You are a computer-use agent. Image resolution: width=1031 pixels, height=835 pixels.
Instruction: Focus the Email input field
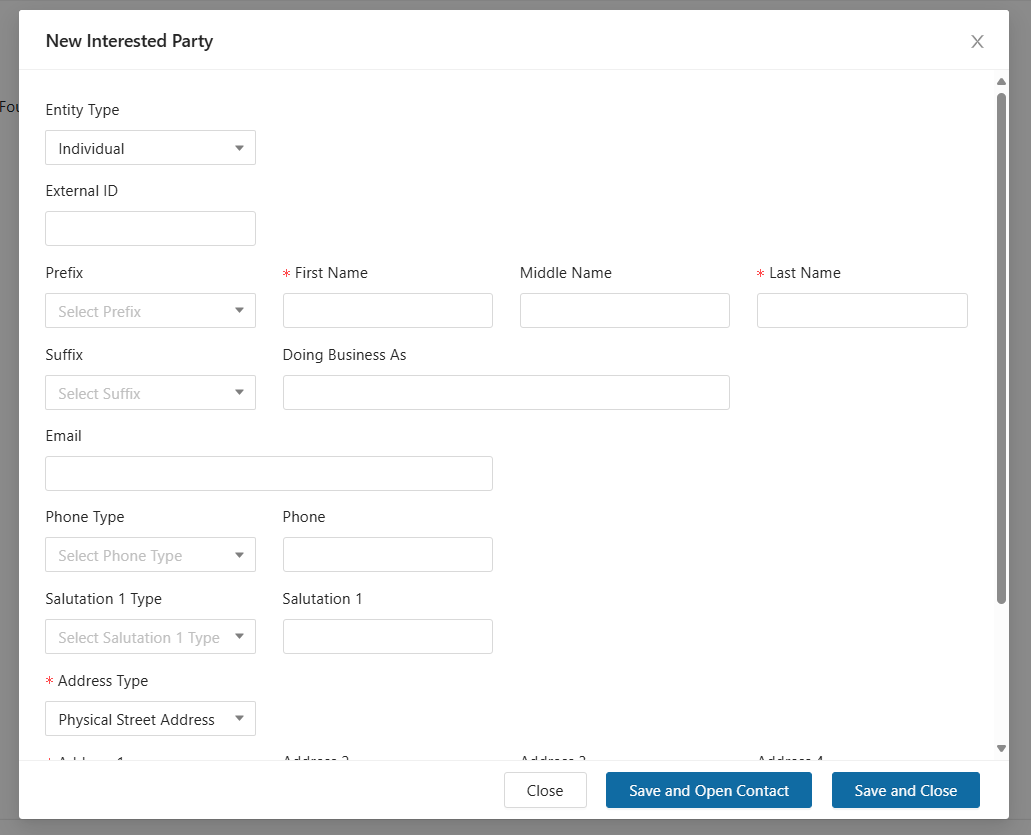(x=269, y=473)
